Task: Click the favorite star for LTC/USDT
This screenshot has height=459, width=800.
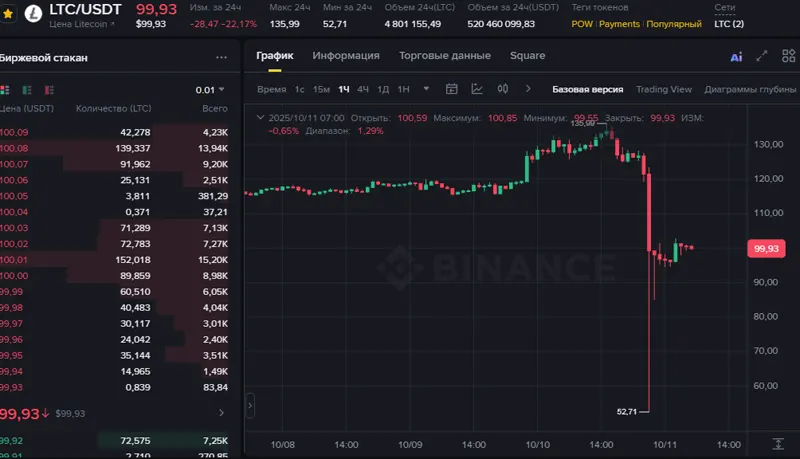Action: [8, 15]
